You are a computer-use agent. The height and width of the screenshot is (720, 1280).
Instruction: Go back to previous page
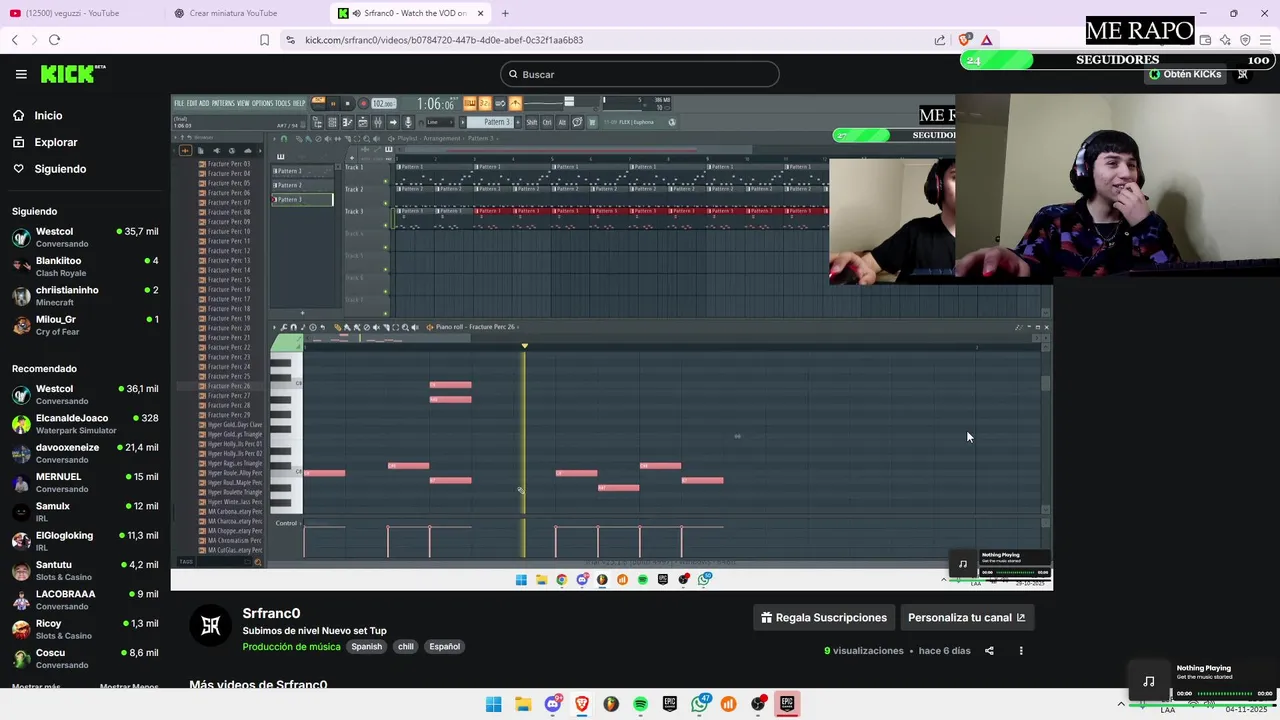pos(15,40)
